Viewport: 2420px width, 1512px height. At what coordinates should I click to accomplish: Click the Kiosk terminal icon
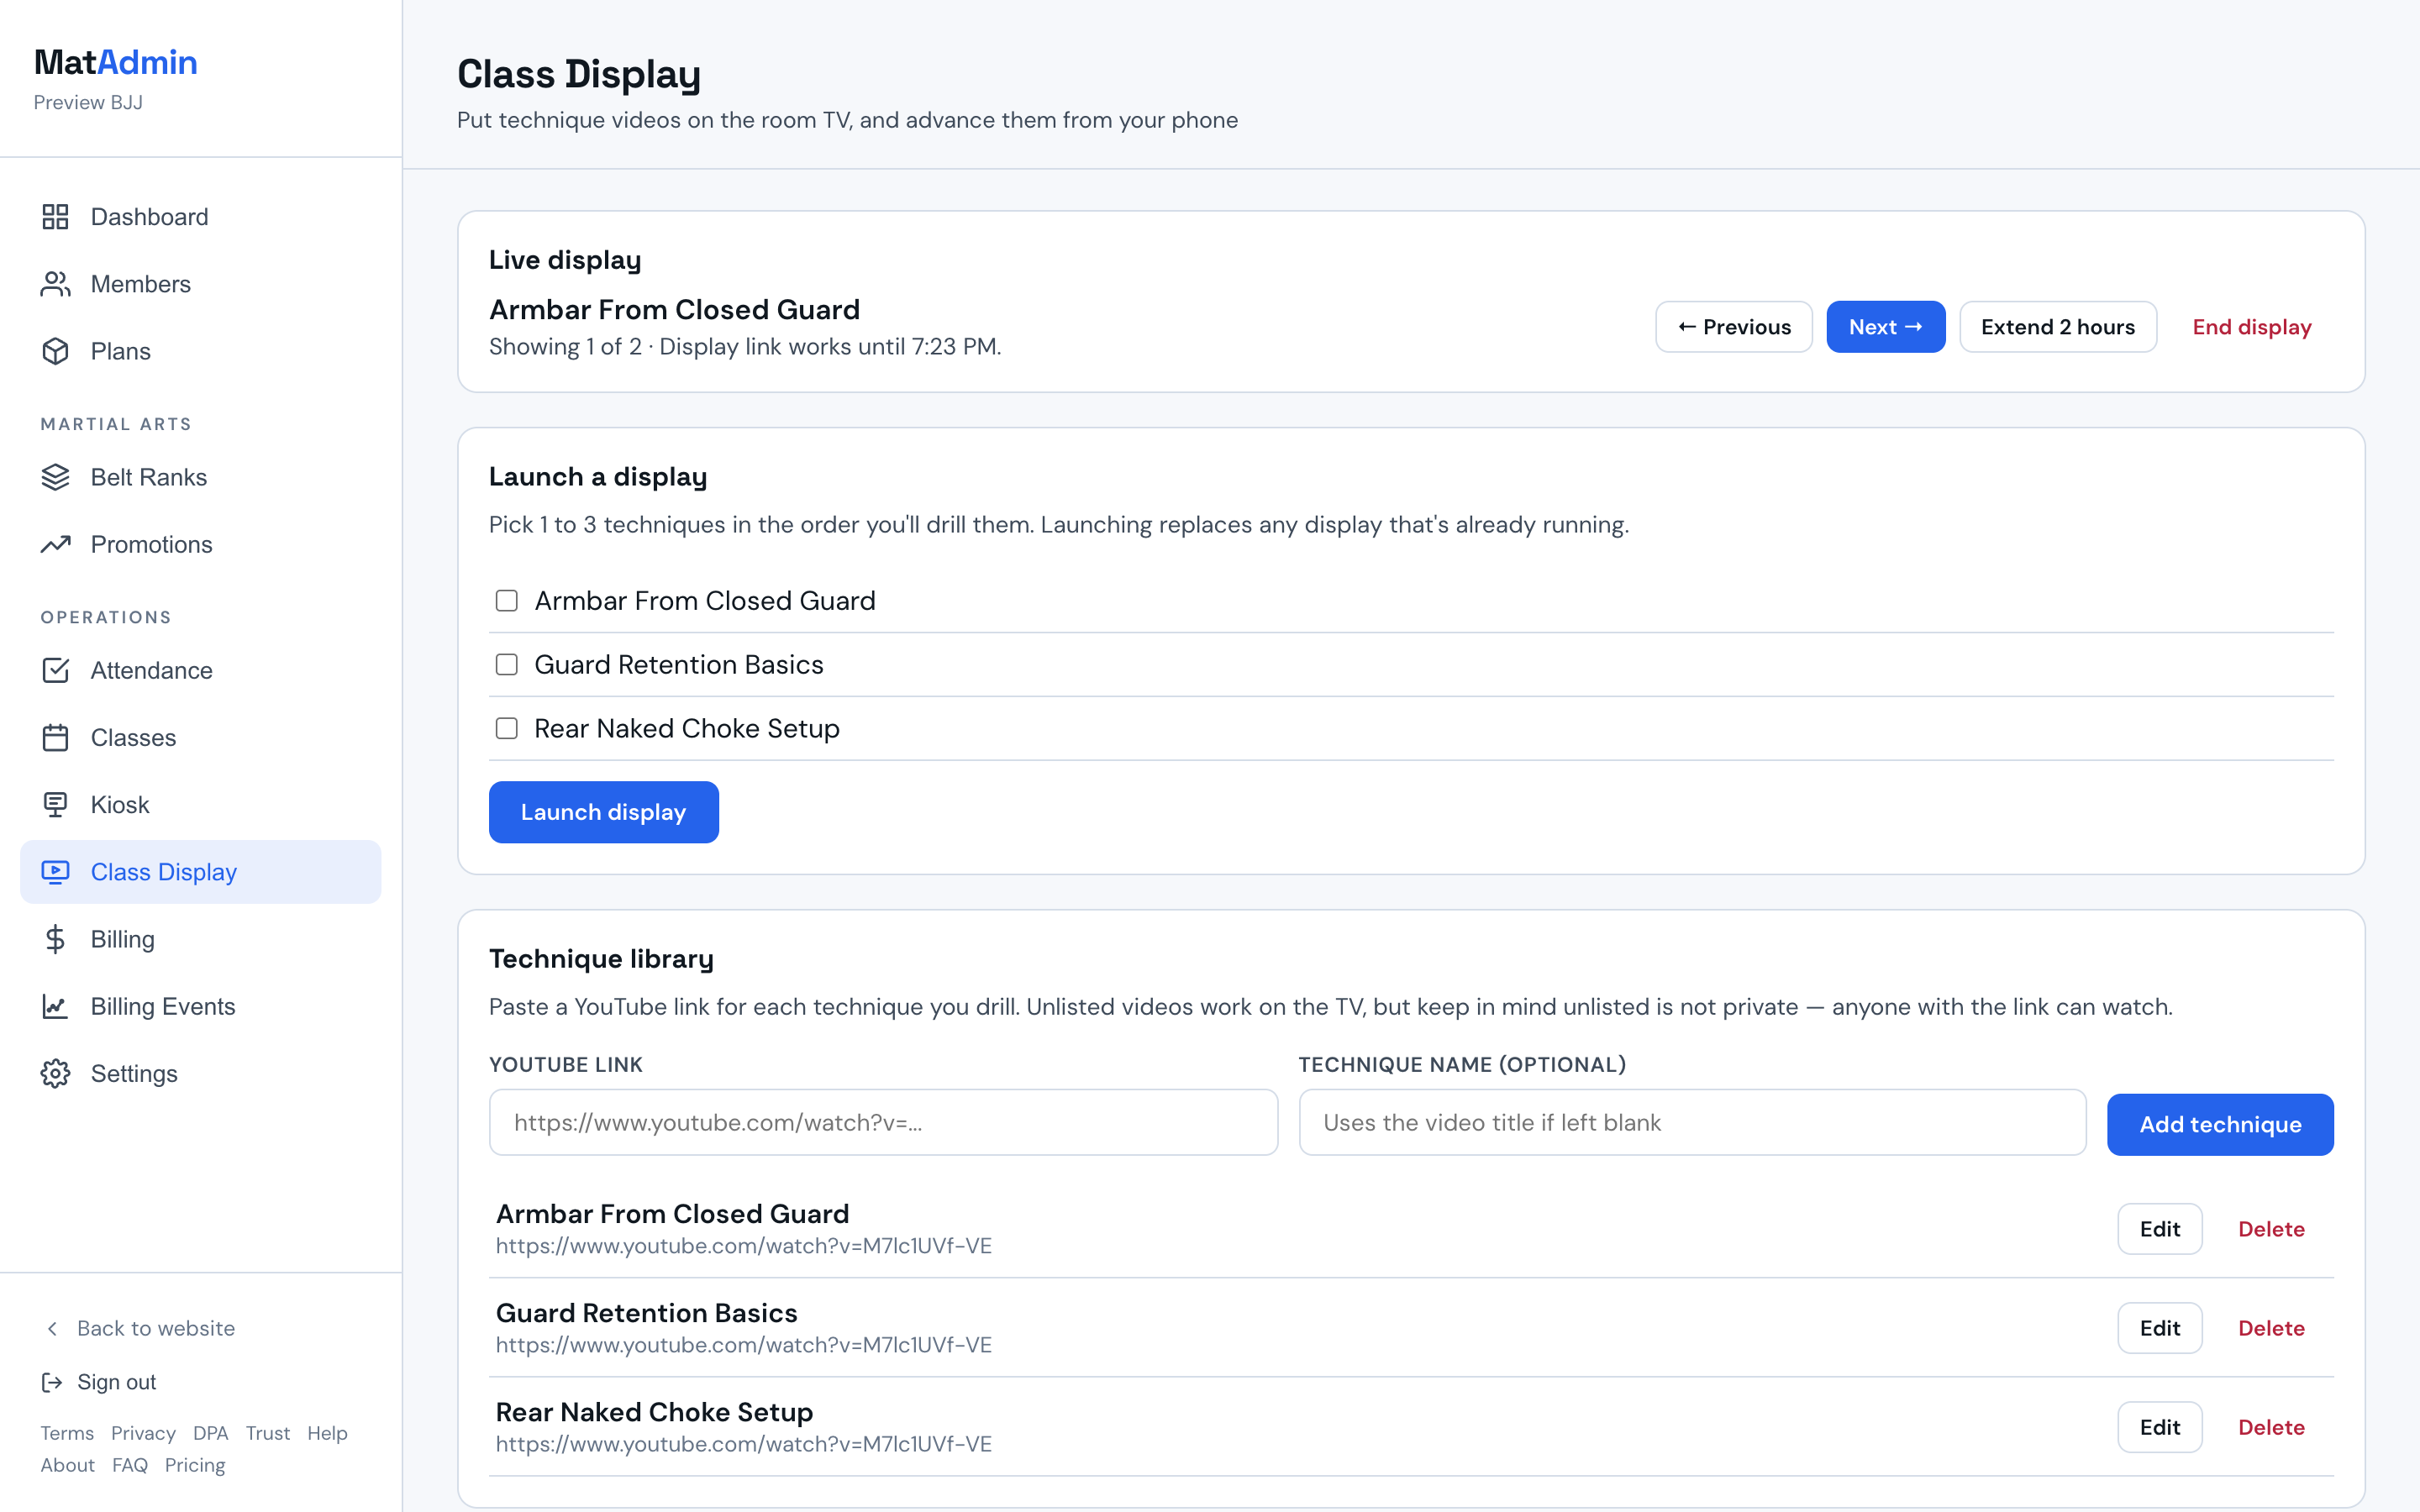tap(55, 804)
